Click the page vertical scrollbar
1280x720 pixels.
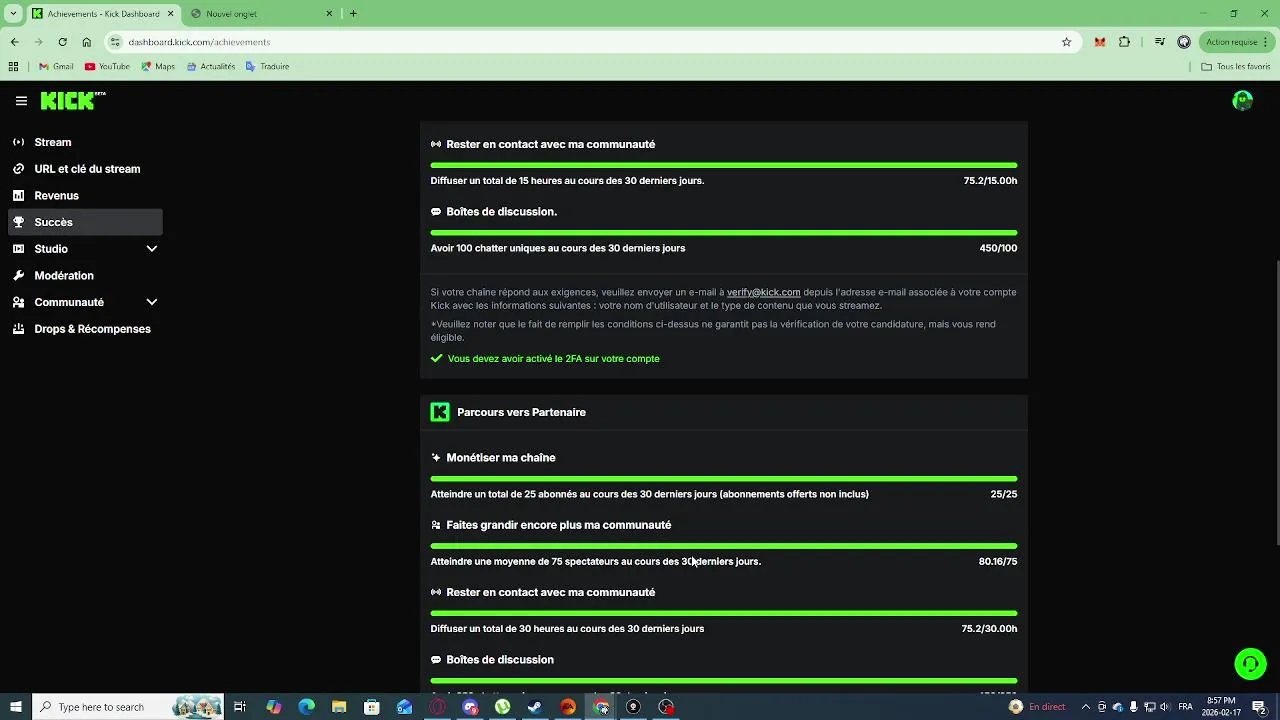(1276, 403)
